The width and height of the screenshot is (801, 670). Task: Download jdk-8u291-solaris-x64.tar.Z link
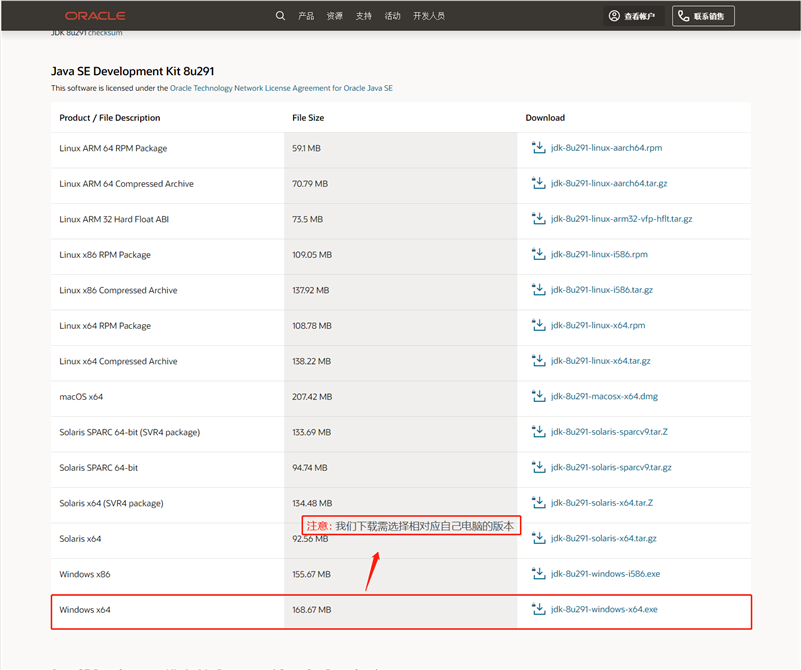[602, 502]
